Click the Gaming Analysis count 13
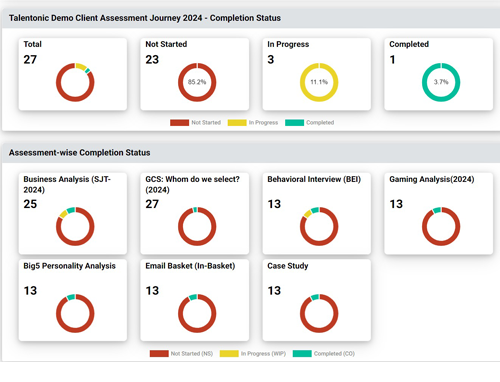Viewport: 500px width, 382px height. click(x=396, y=204)
